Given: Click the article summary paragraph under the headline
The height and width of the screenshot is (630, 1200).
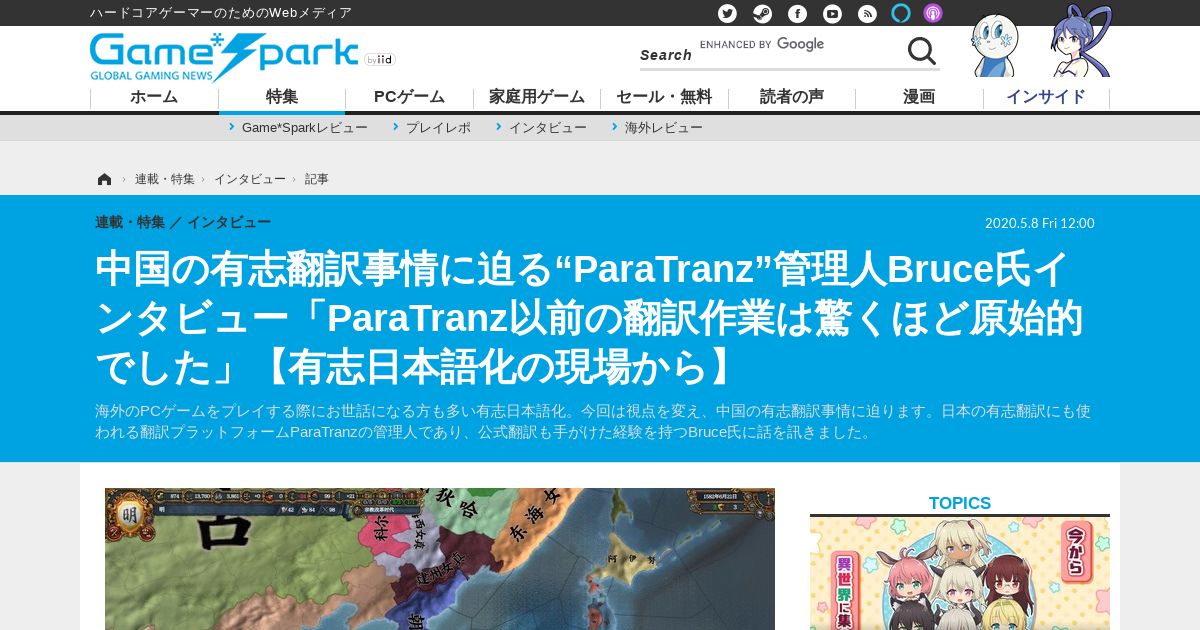Looking at the screenshot, I should (x=593, y=422).
